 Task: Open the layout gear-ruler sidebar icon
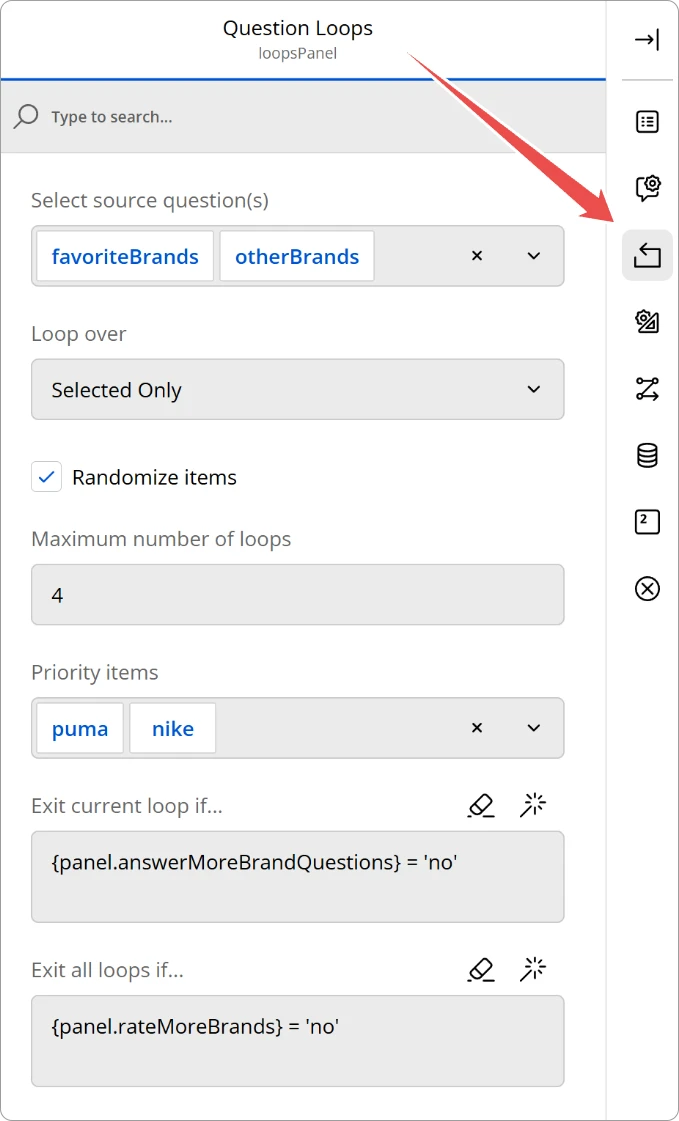(647, 322)
